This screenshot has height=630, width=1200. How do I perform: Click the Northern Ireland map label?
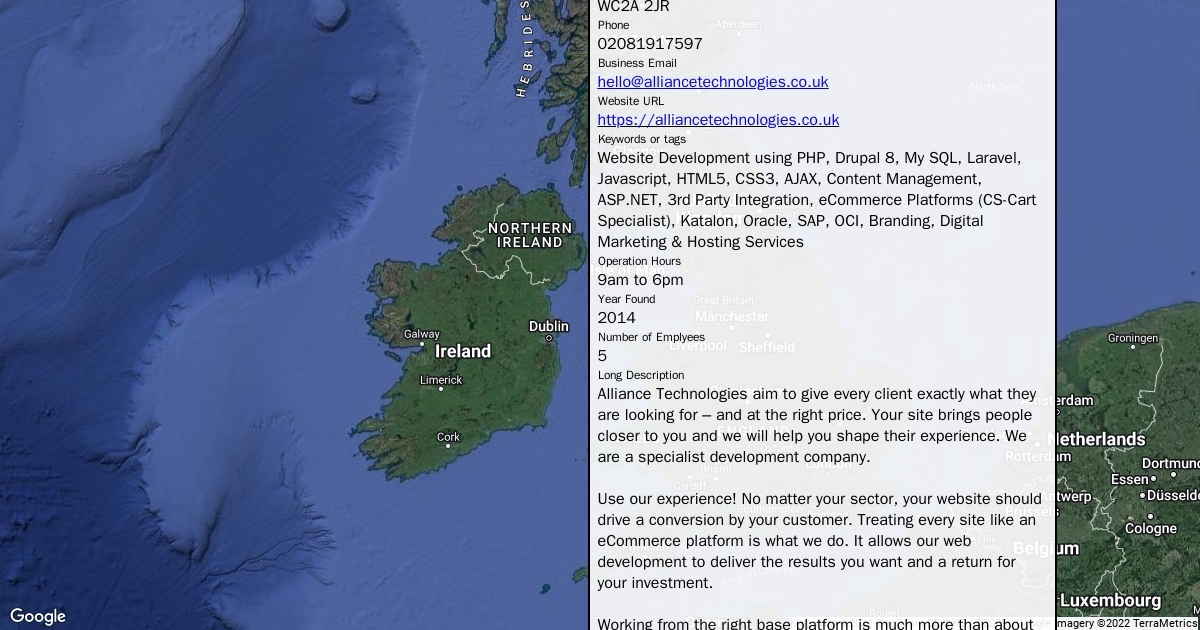pyautogui.click(x=530, y=235)
